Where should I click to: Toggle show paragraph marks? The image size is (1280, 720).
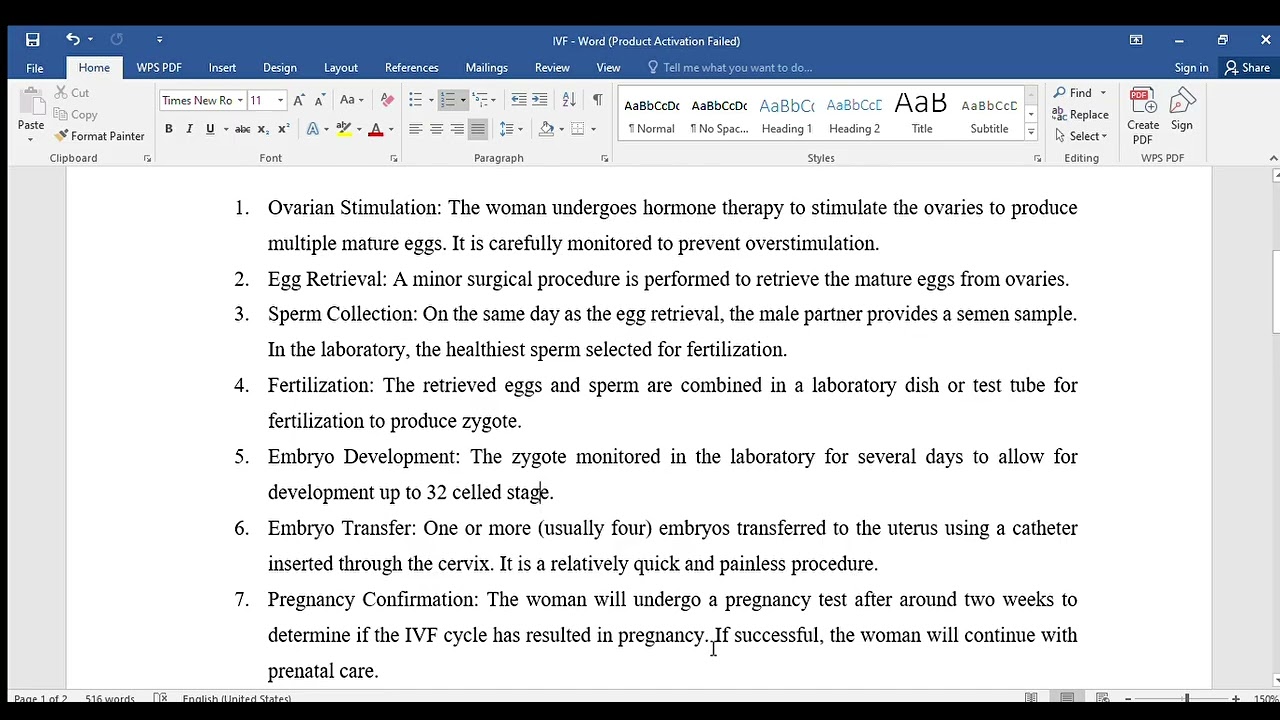597,100
